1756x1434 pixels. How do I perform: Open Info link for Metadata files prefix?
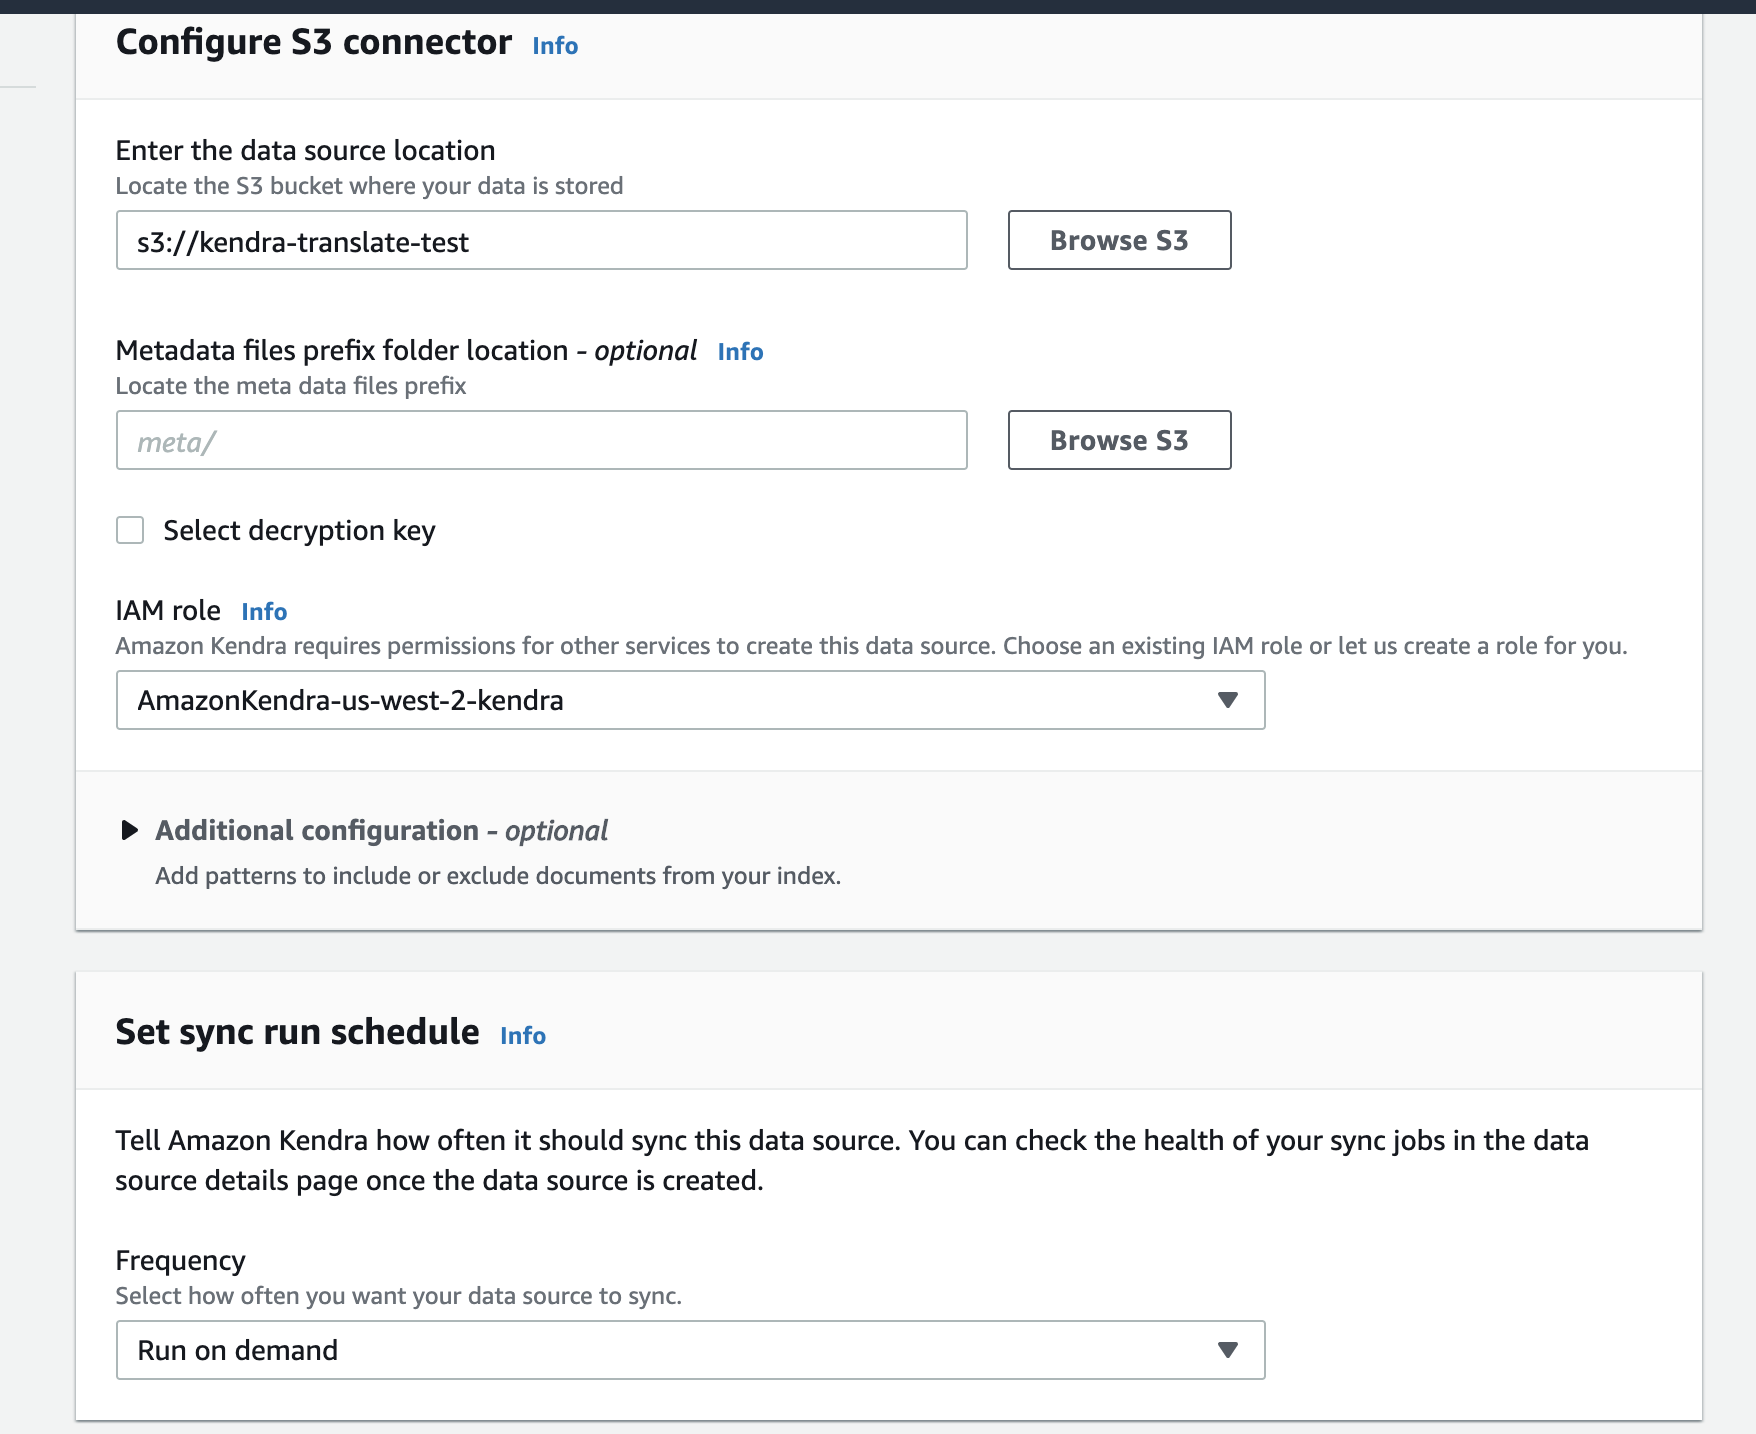[x=740, y=352]
